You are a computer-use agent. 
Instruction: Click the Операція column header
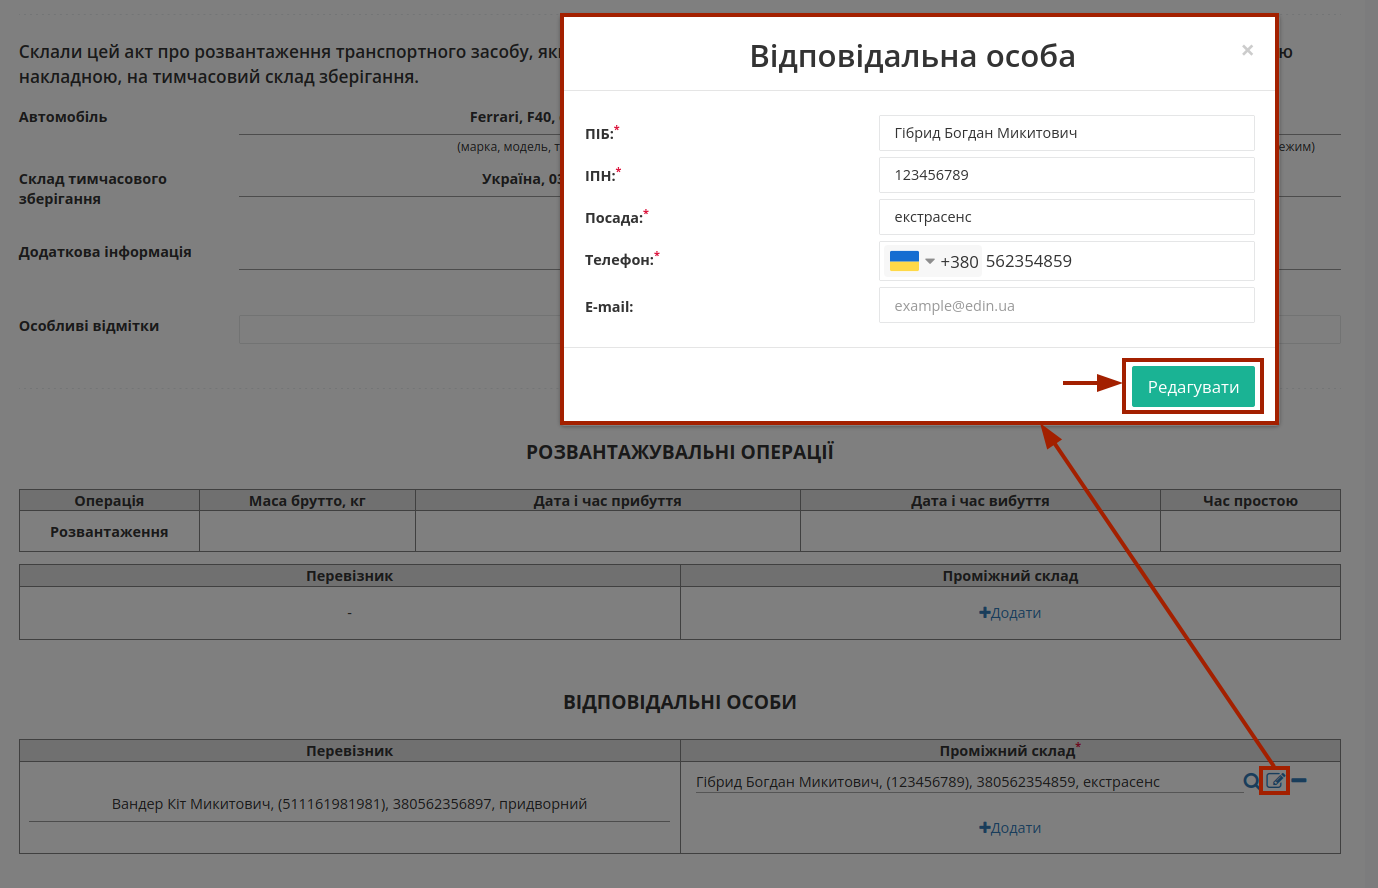click(x=109, y=501)
